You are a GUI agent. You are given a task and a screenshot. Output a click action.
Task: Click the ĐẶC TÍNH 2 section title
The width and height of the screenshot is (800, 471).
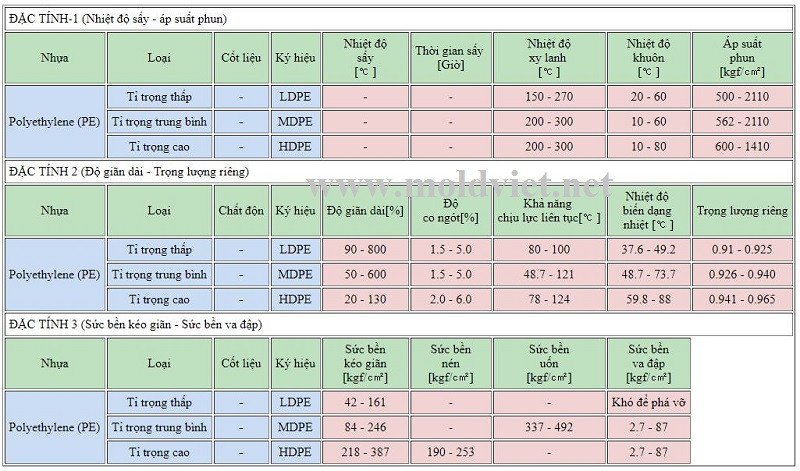click(129, 172)
